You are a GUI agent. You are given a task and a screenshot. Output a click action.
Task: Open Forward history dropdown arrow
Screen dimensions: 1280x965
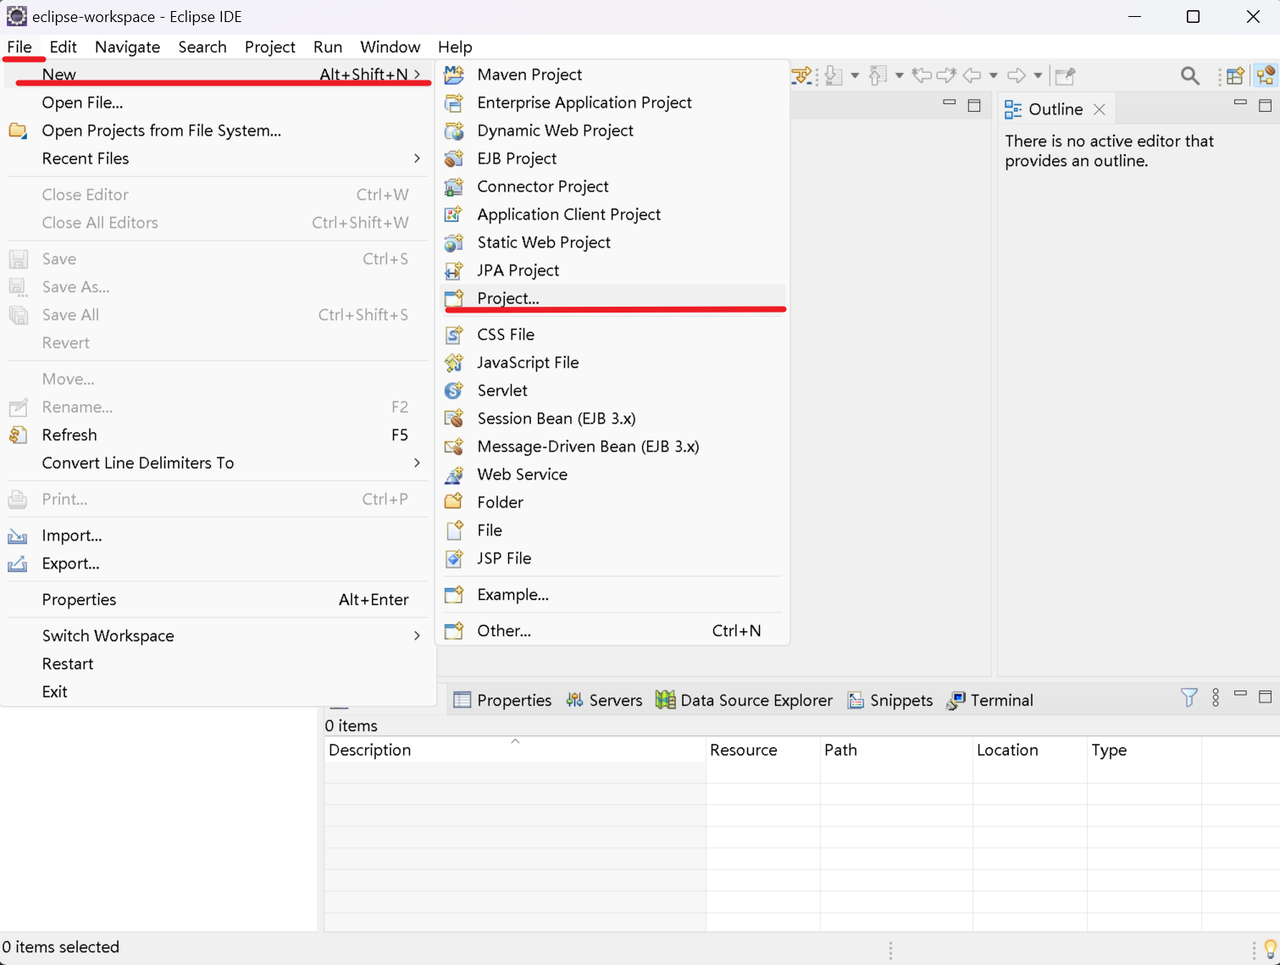[1038, 75]
